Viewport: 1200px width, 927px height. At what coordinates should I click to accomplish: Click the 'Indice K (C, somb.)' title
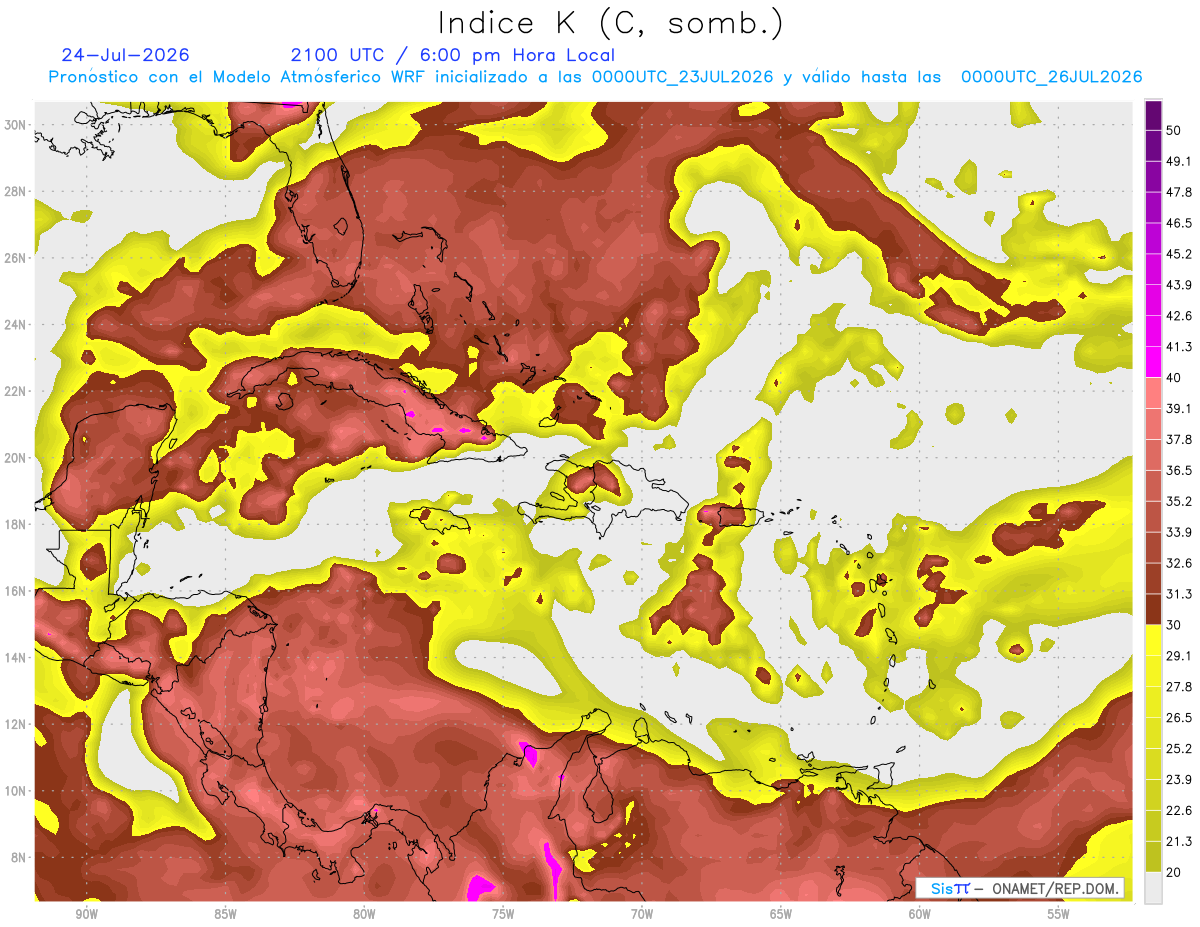[610, 23]
